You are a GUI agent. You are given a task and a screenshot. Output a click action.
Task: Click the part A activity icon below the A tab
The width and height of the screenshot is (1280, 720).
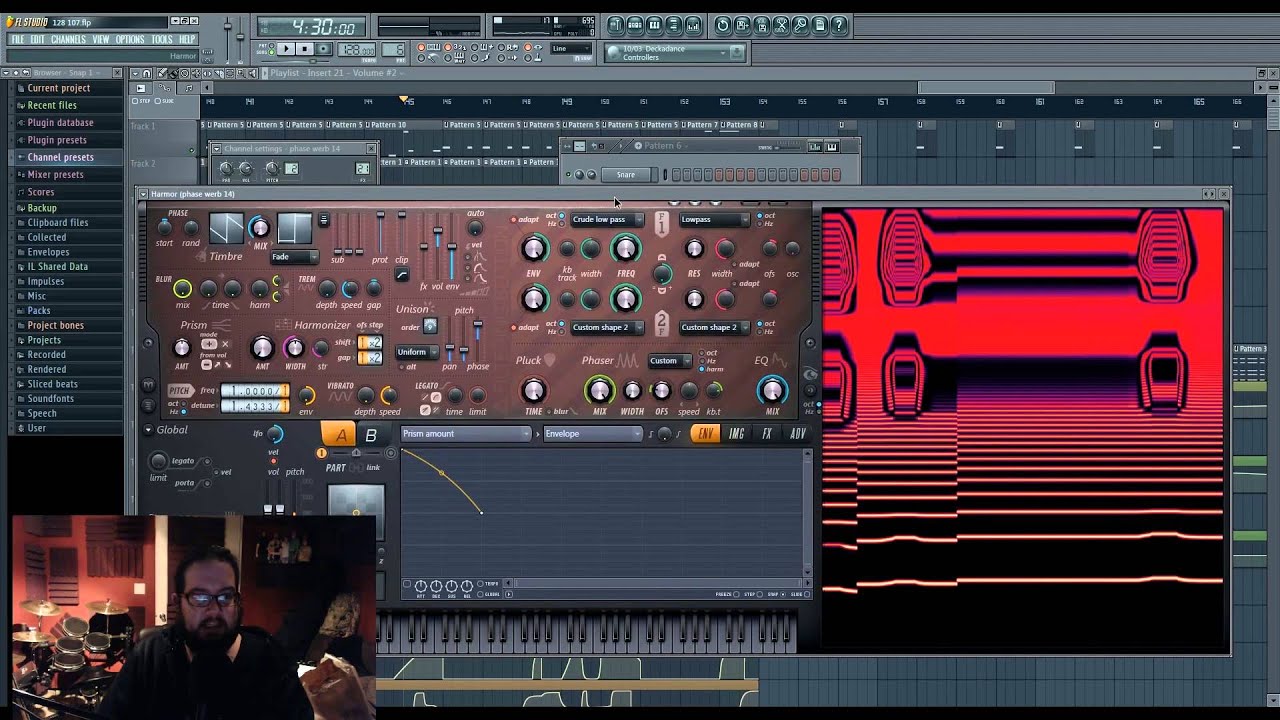(x=322, y=453)
